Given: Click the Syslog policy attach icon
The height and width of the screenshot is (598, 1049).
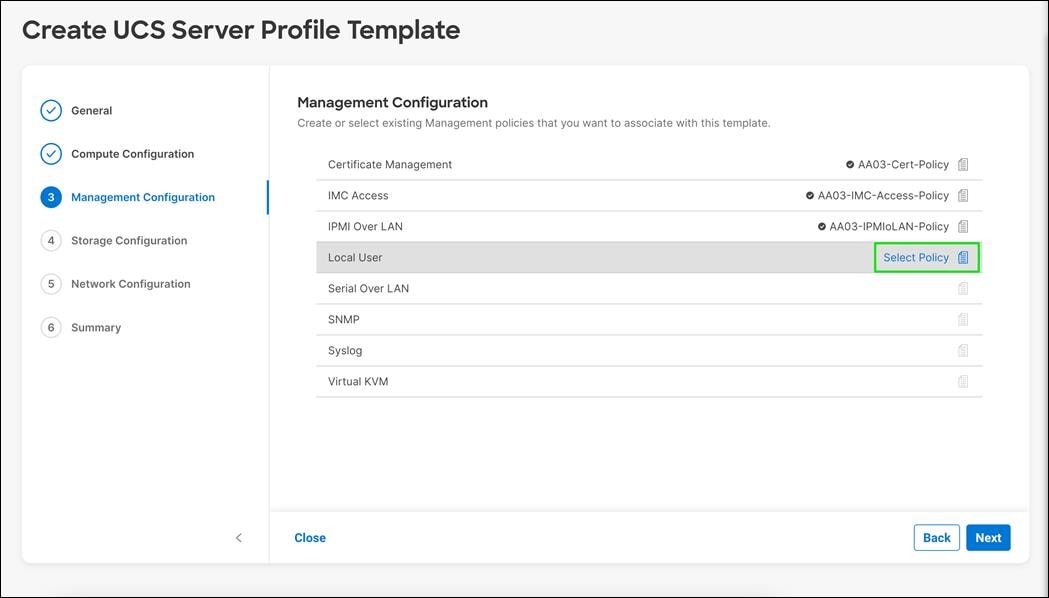Looking at the screenshot, I should click(x=962, y=350).
